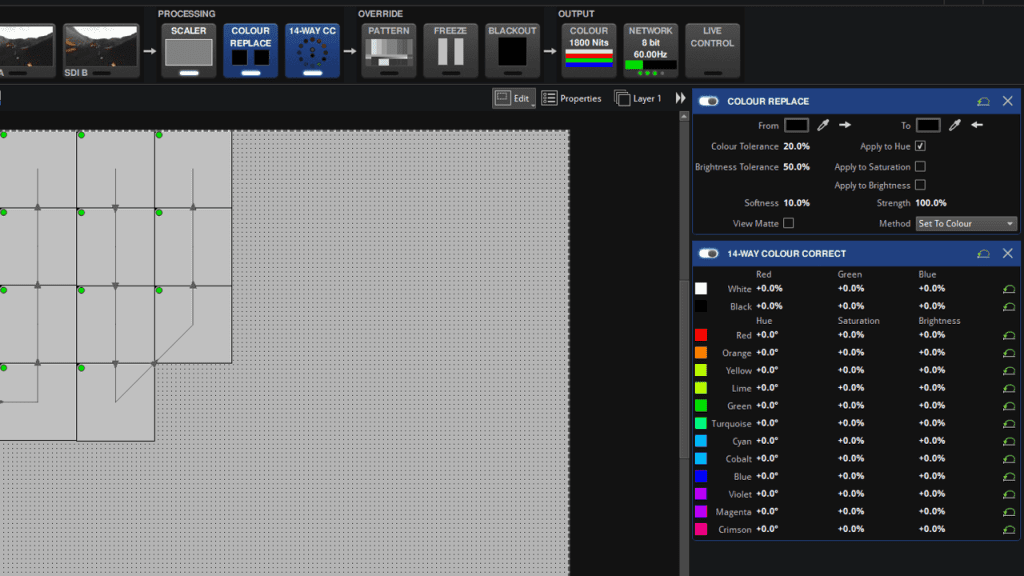
Task: Copy To colour to From with left arrow
Action: (977, 125)
